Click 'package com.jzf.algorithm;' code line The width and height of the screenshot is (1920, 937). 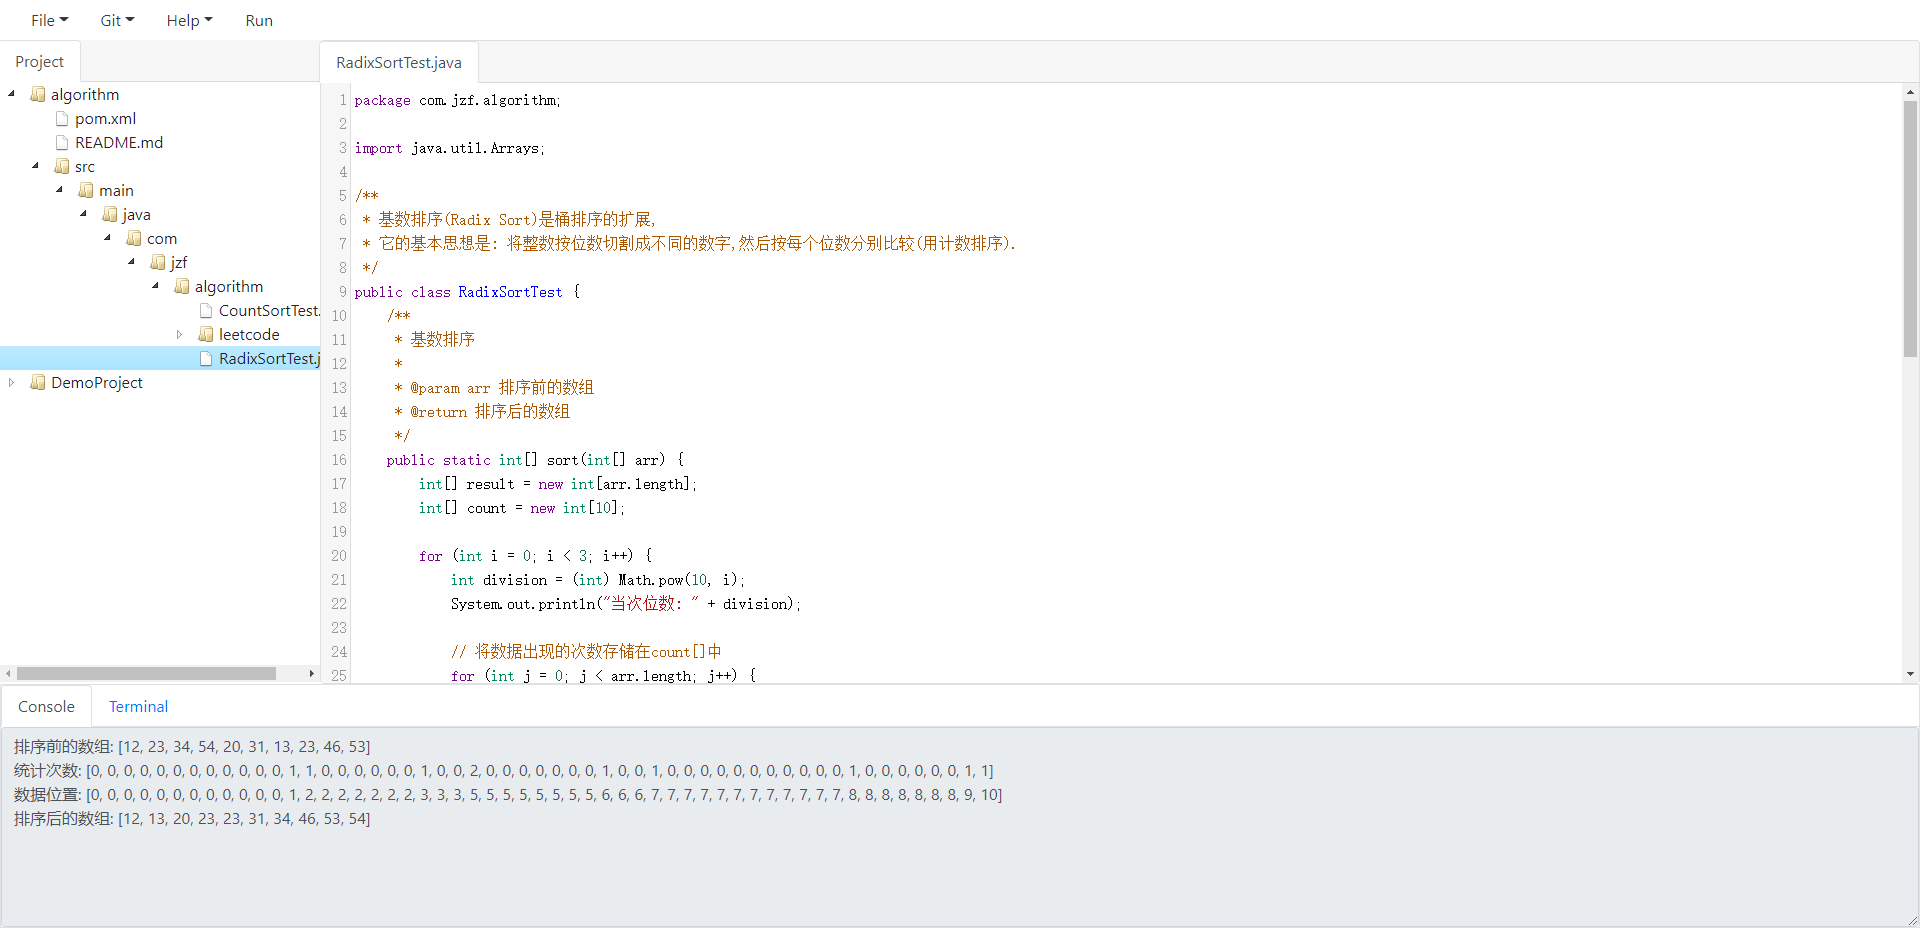click(x=457, y=100)
